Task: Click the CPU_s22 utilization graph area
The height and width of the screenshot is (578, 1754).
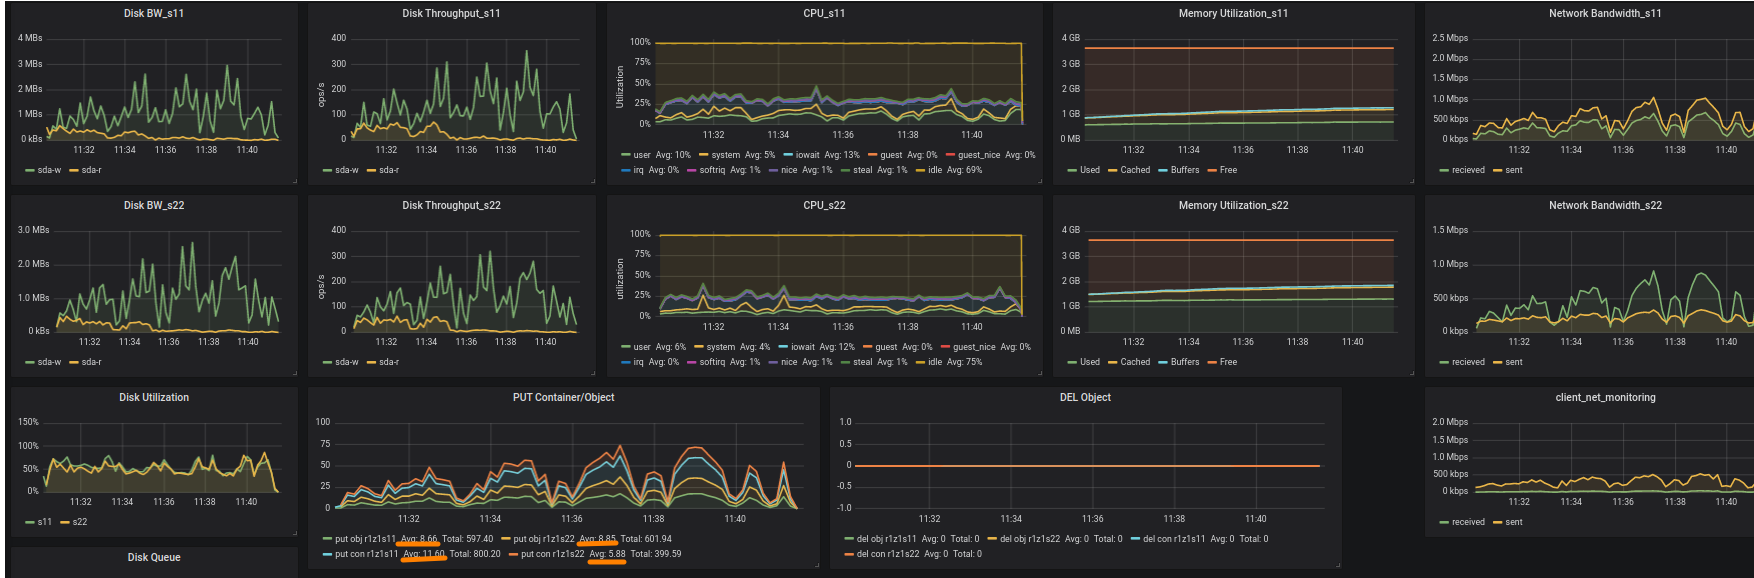Action: [x=840, y=275]
